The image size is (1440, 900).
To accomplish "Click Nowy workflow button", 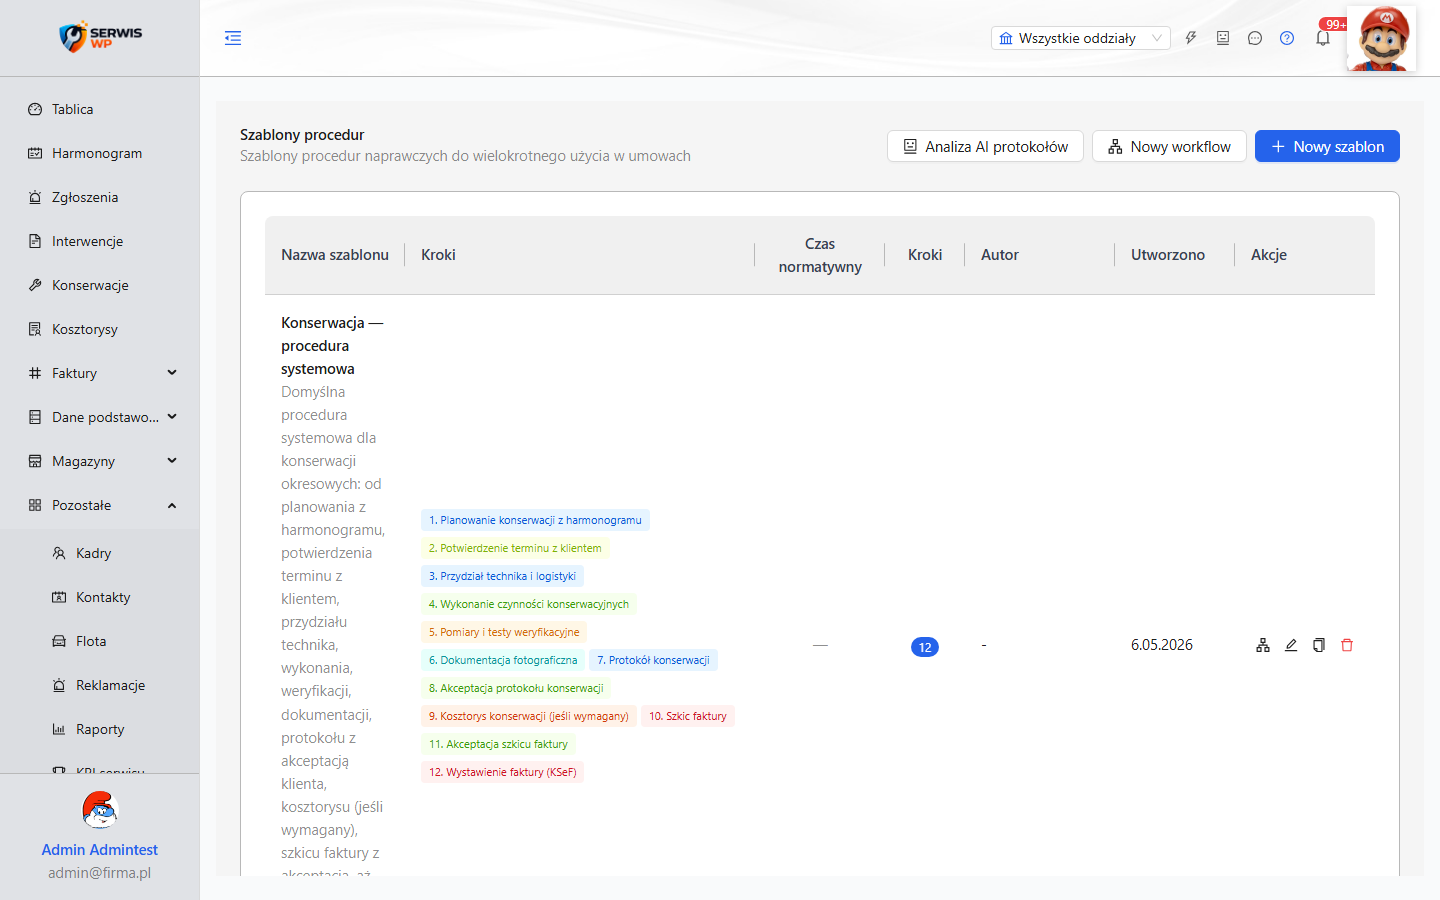I will (x=1169, y=146).
